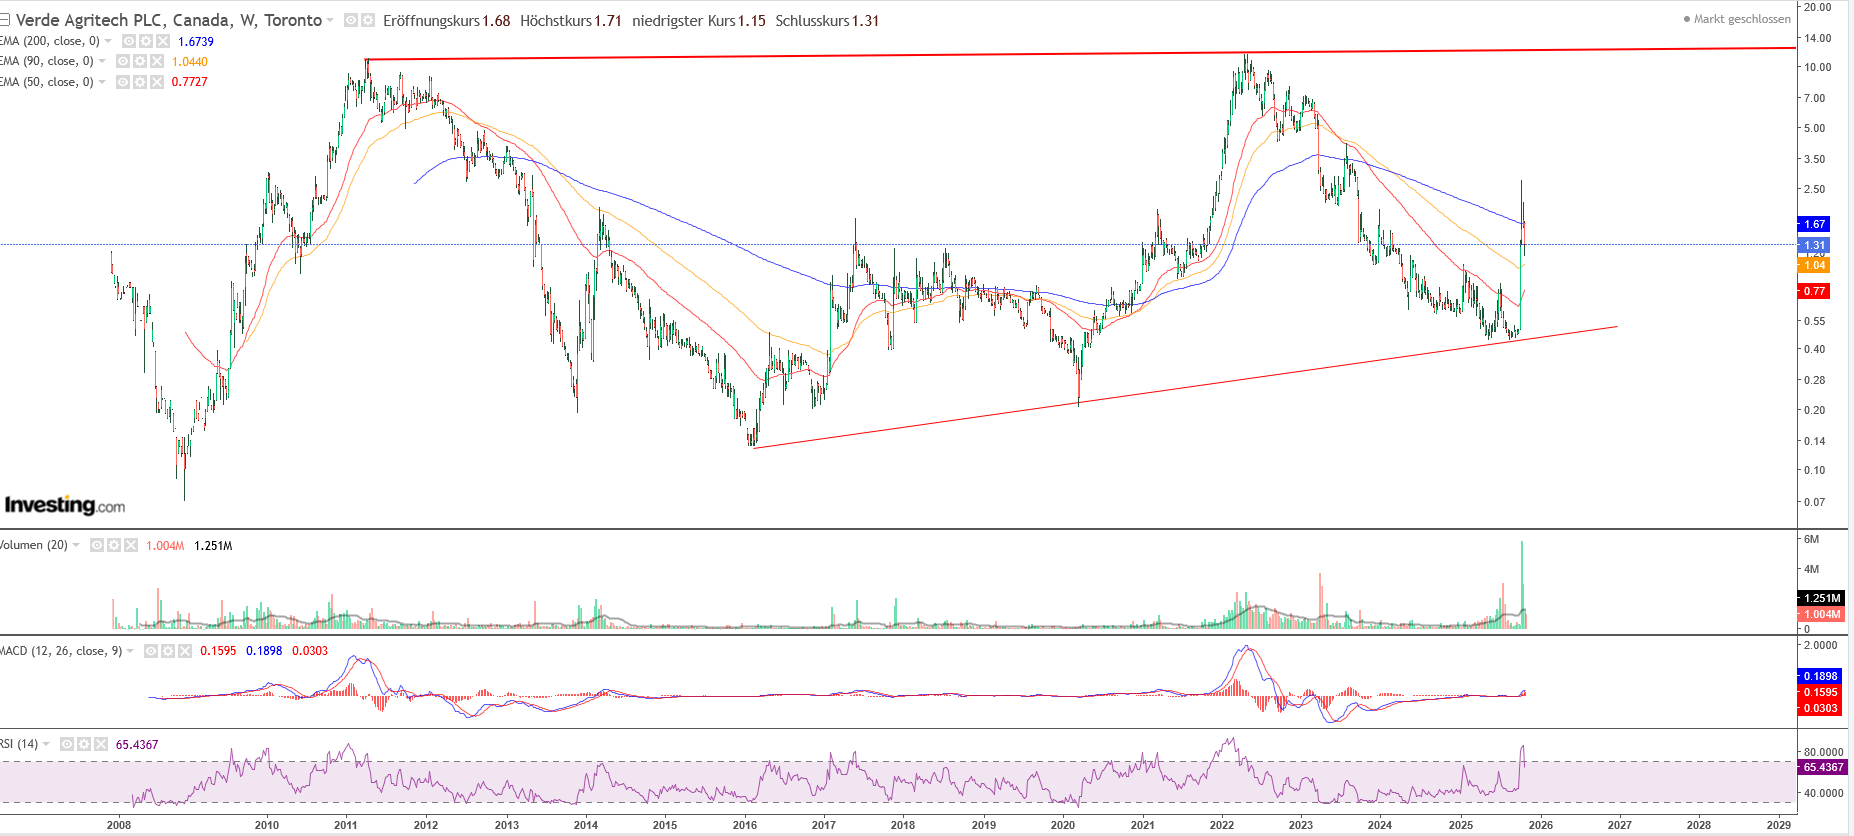Remove the Volumen indicator via X icon
Image resolution: width=1854 pixels, height=836 pixels.
131,545
